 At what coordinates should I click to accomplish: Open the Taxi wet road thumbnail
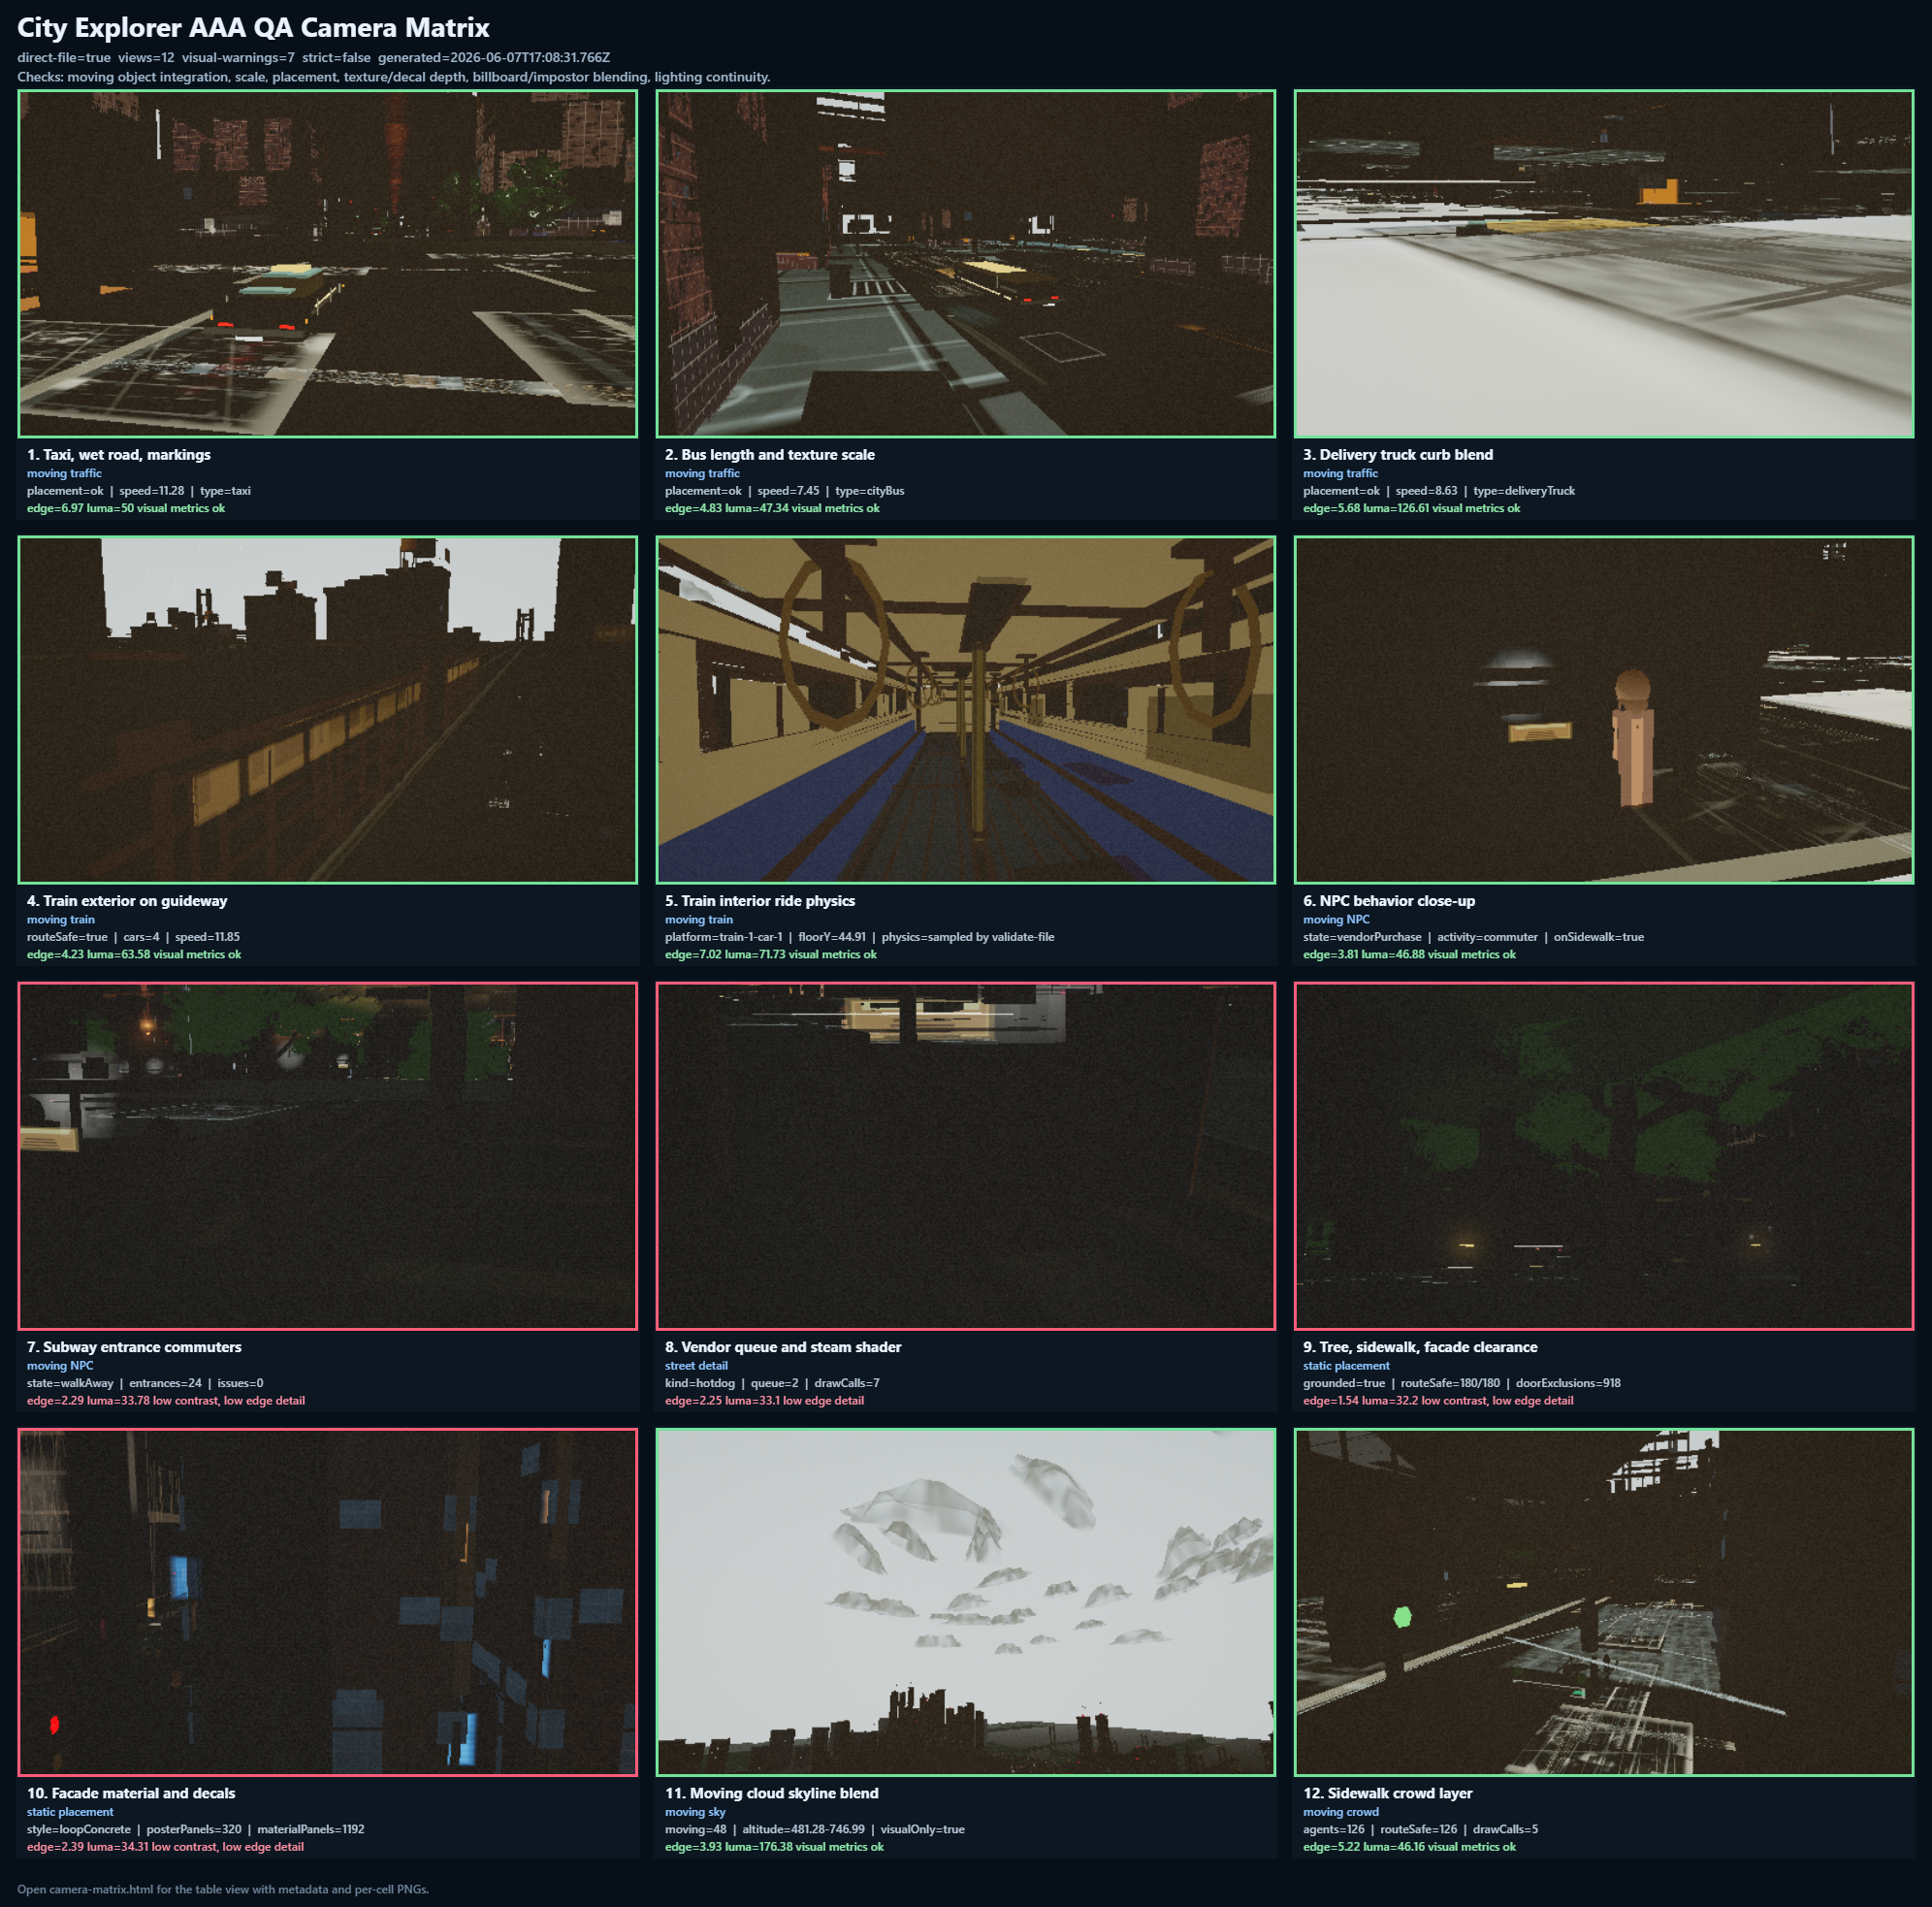[327, 264]
